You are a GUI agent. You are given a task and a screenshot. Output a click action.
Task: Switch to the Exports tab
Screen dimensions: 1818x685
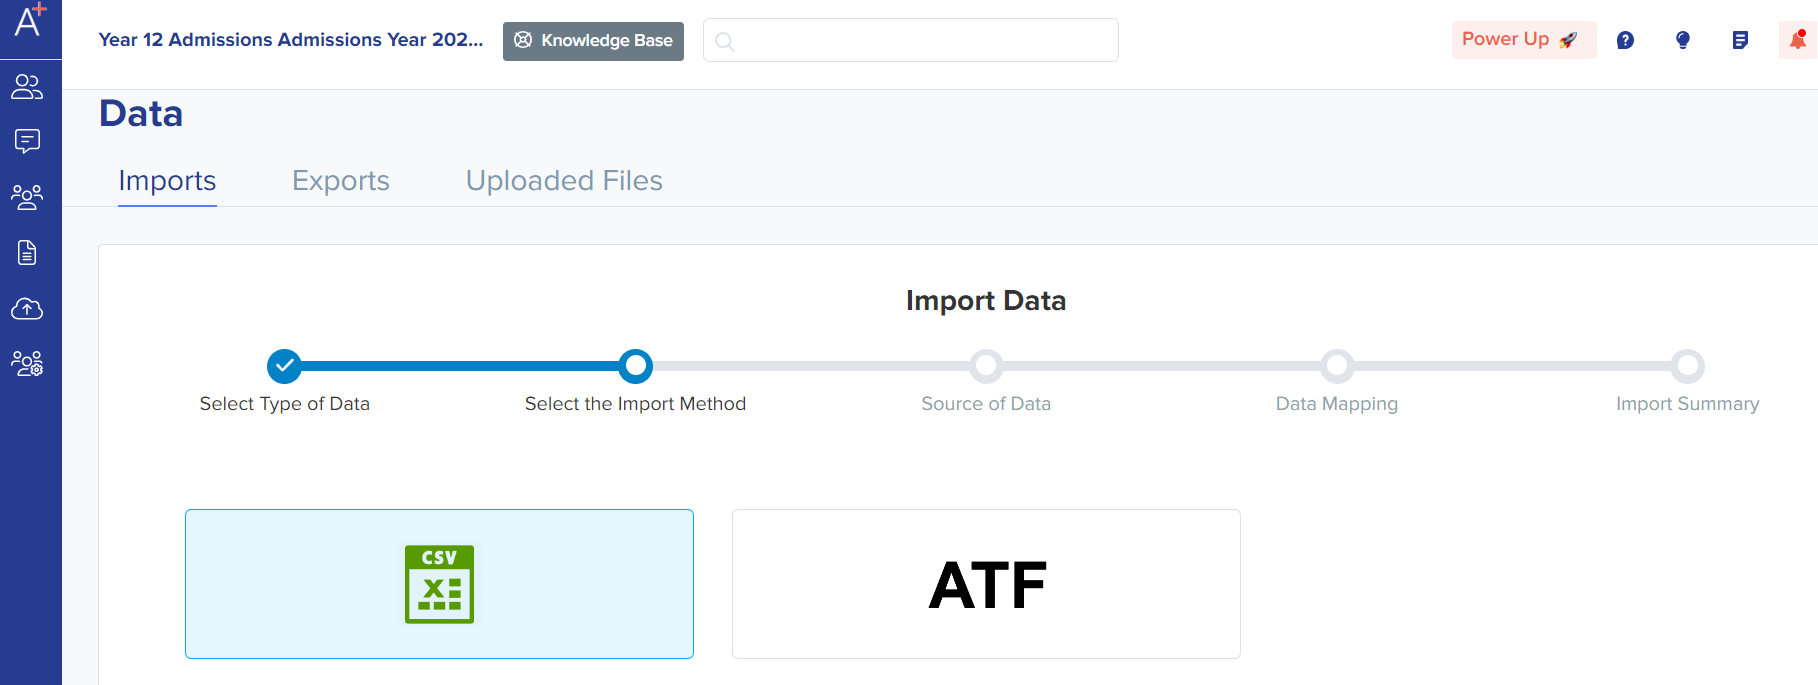[x=340, y=181]
